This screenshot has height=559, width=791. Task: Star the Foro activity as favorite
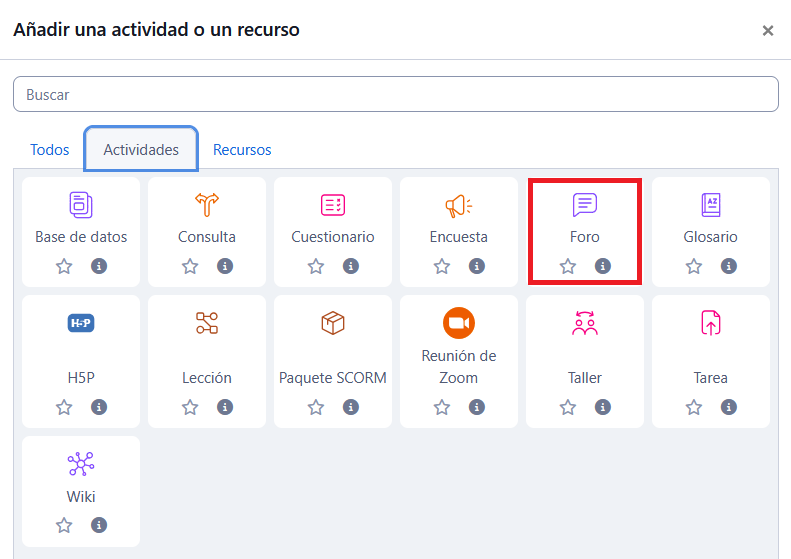[568, 266]
